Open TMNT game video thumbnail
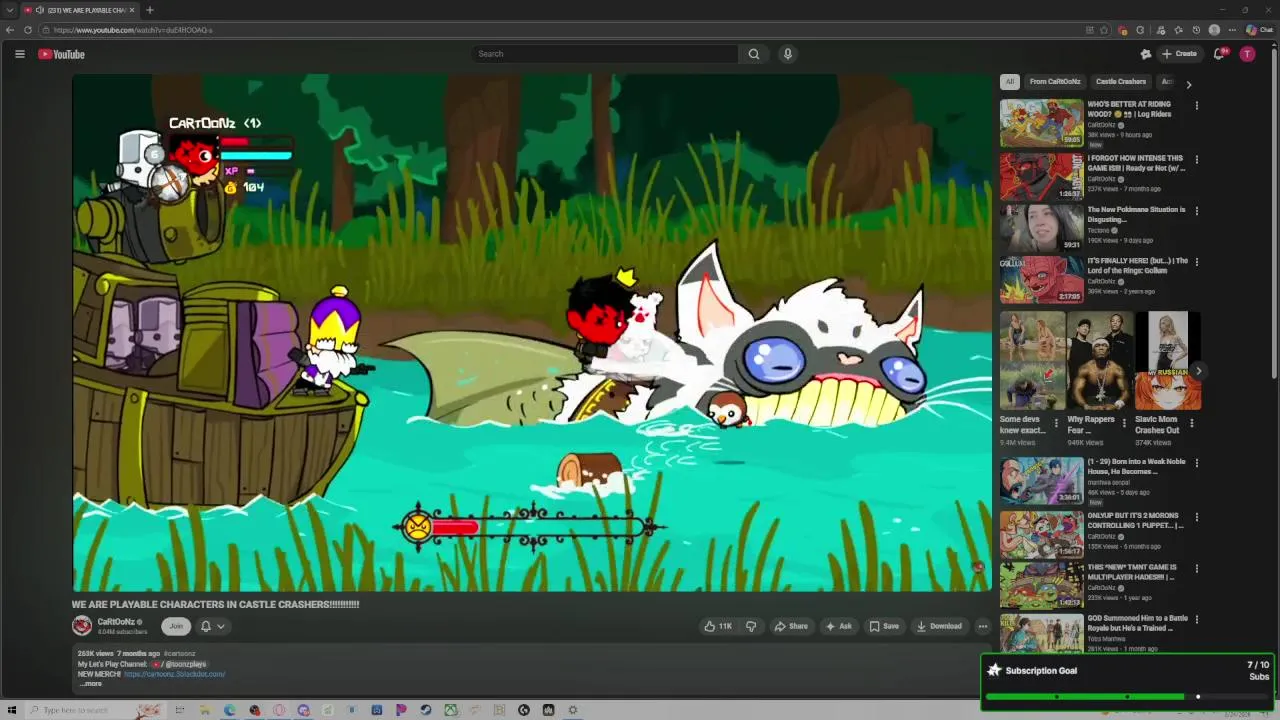 pos(1042,586)
